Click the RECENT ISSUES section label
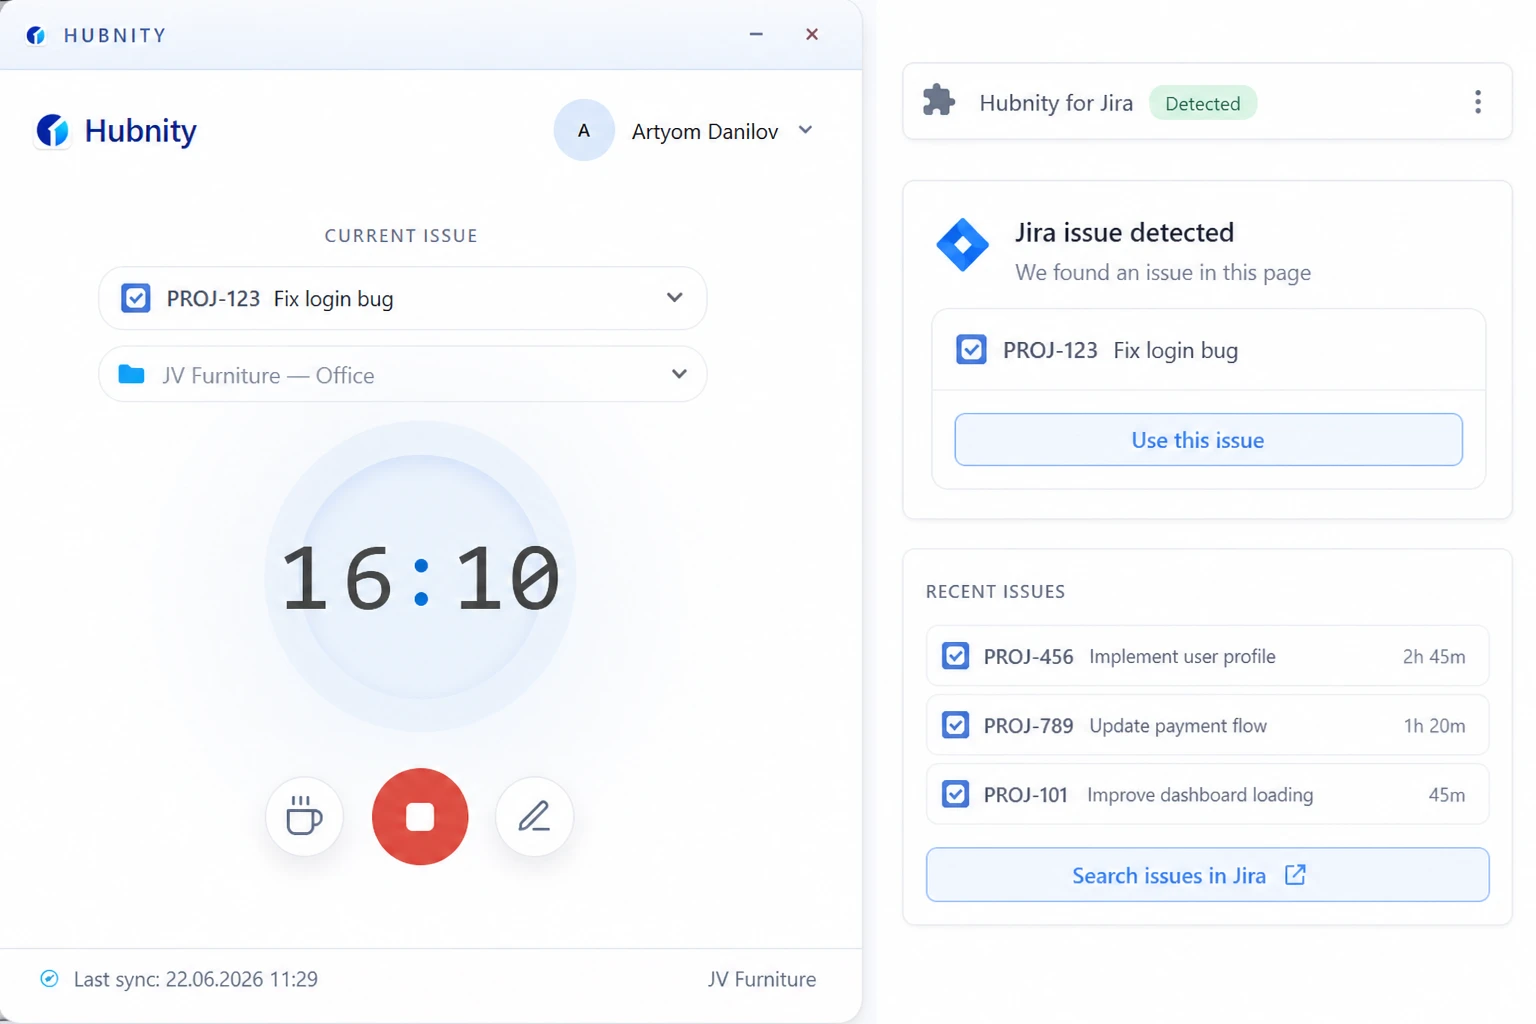 pos(995,591)
